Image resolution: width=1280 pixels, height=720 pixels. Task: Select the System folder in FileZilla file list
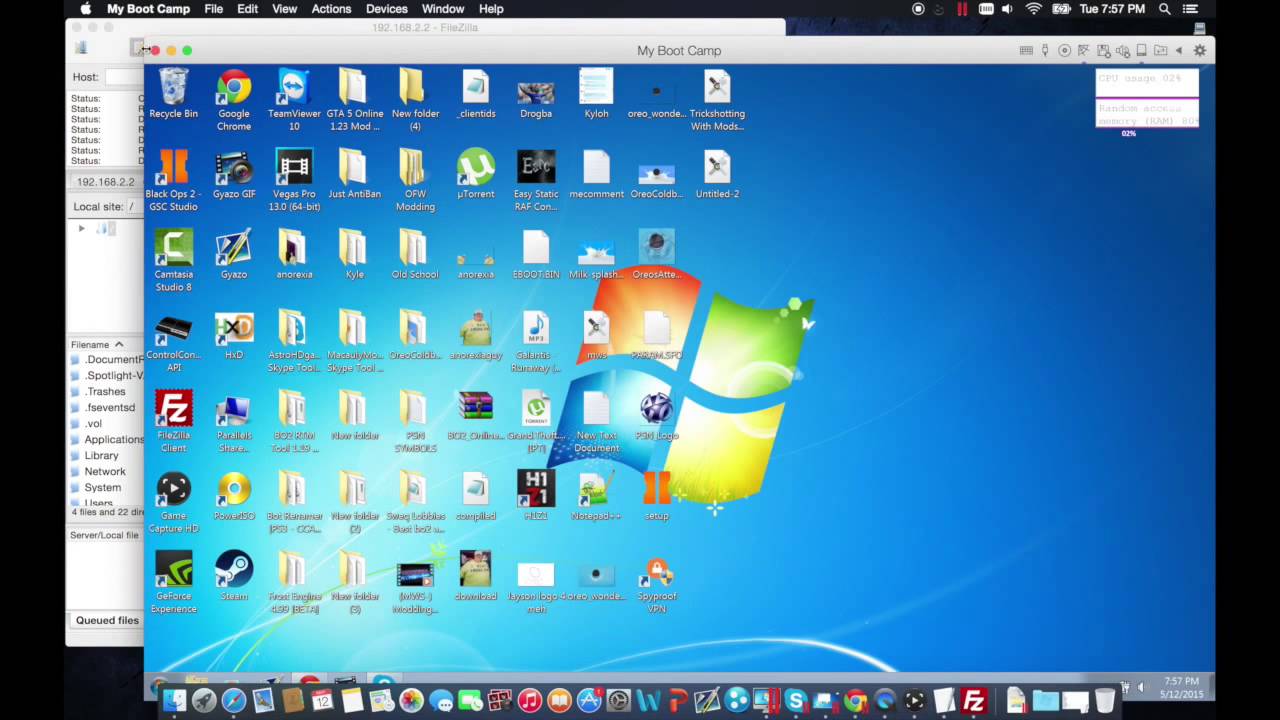coord(103,488)
